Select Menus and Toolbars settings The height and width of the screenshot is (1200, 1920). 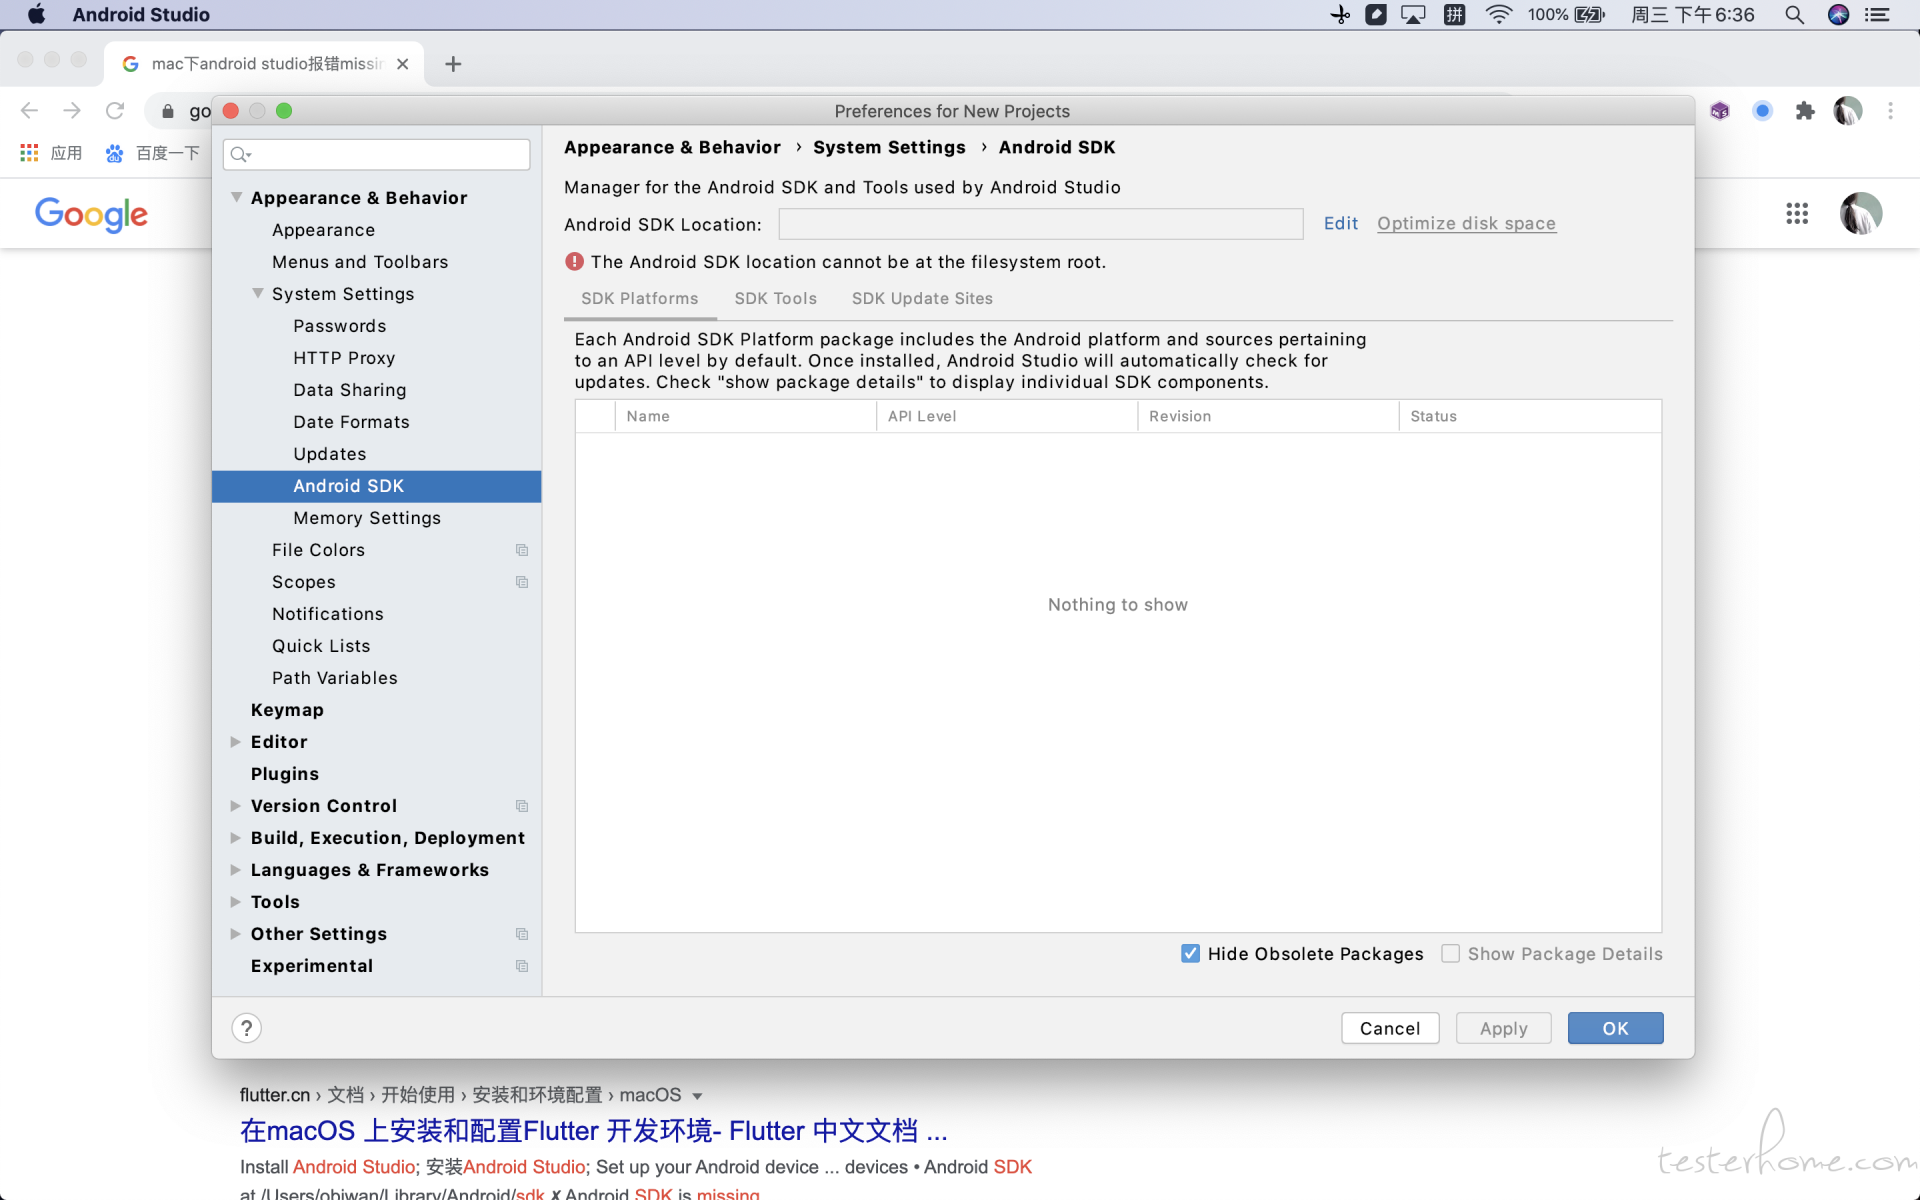(360, 262)
